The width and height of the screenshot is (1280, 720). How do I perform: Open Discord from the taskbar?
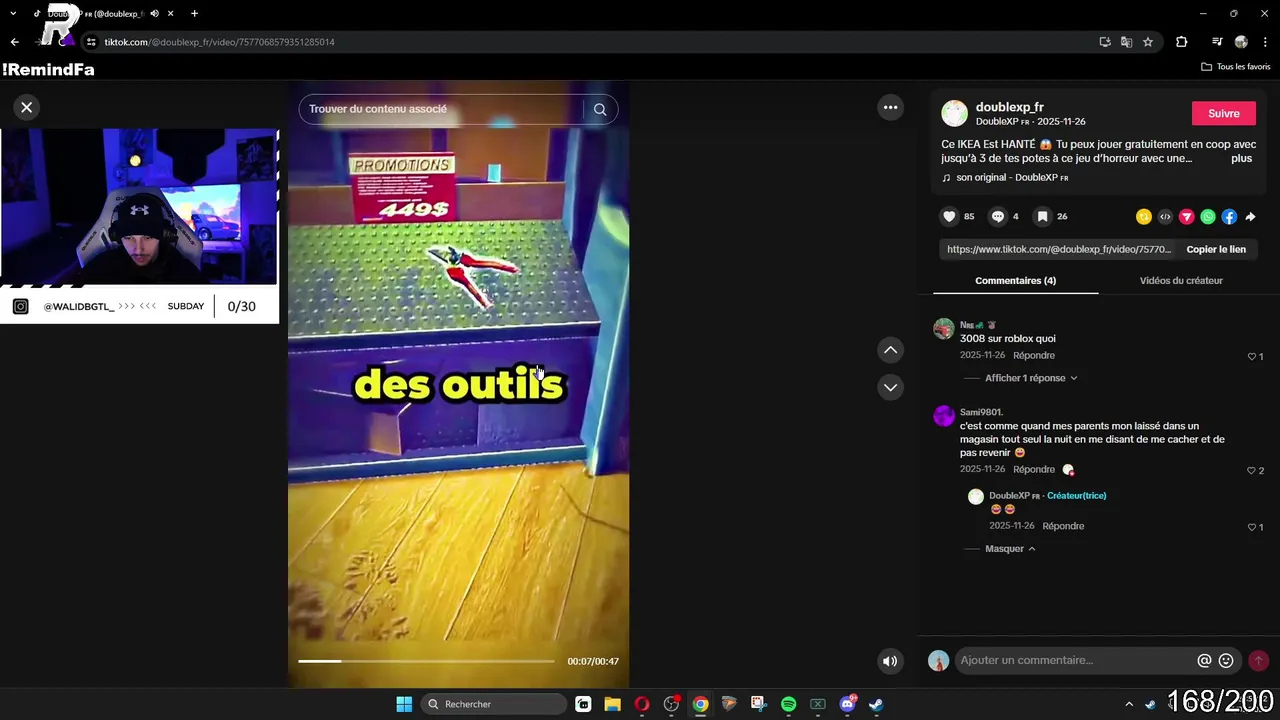point(847,704)
